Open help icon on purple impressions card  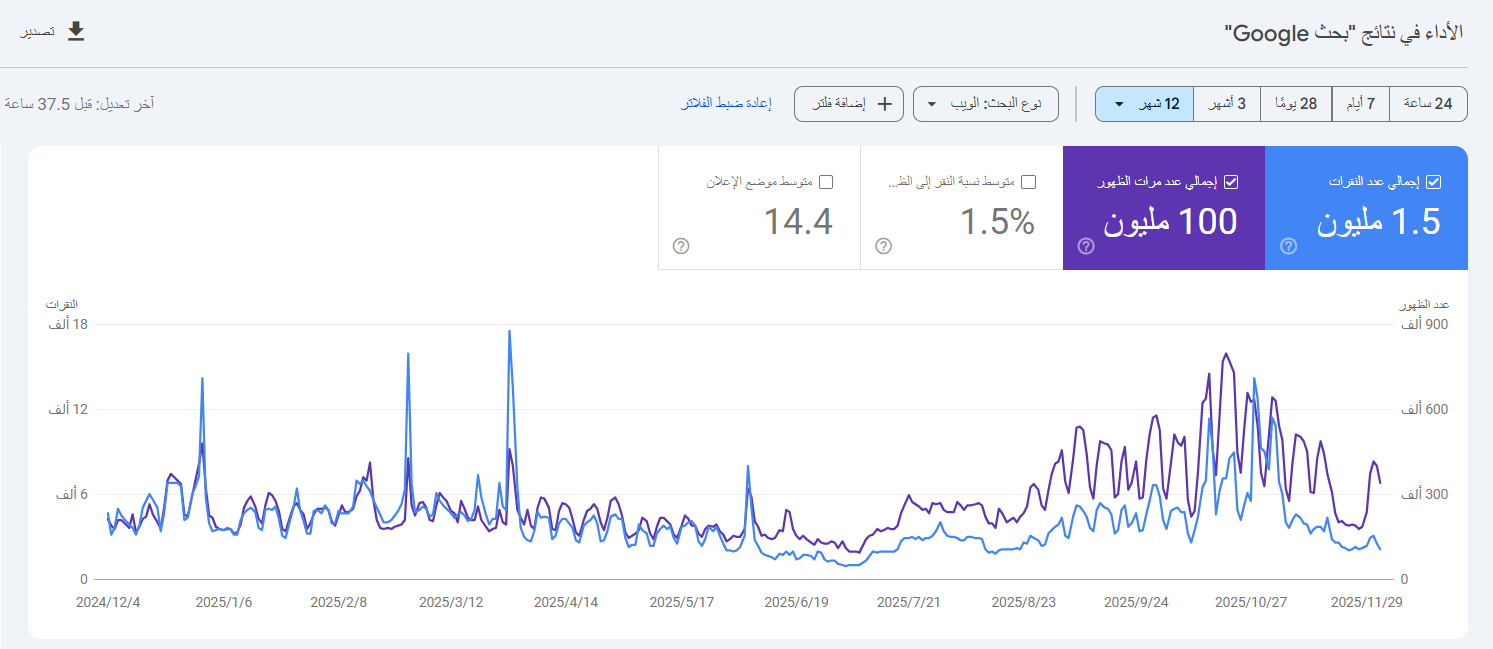tap(1086, 246)
